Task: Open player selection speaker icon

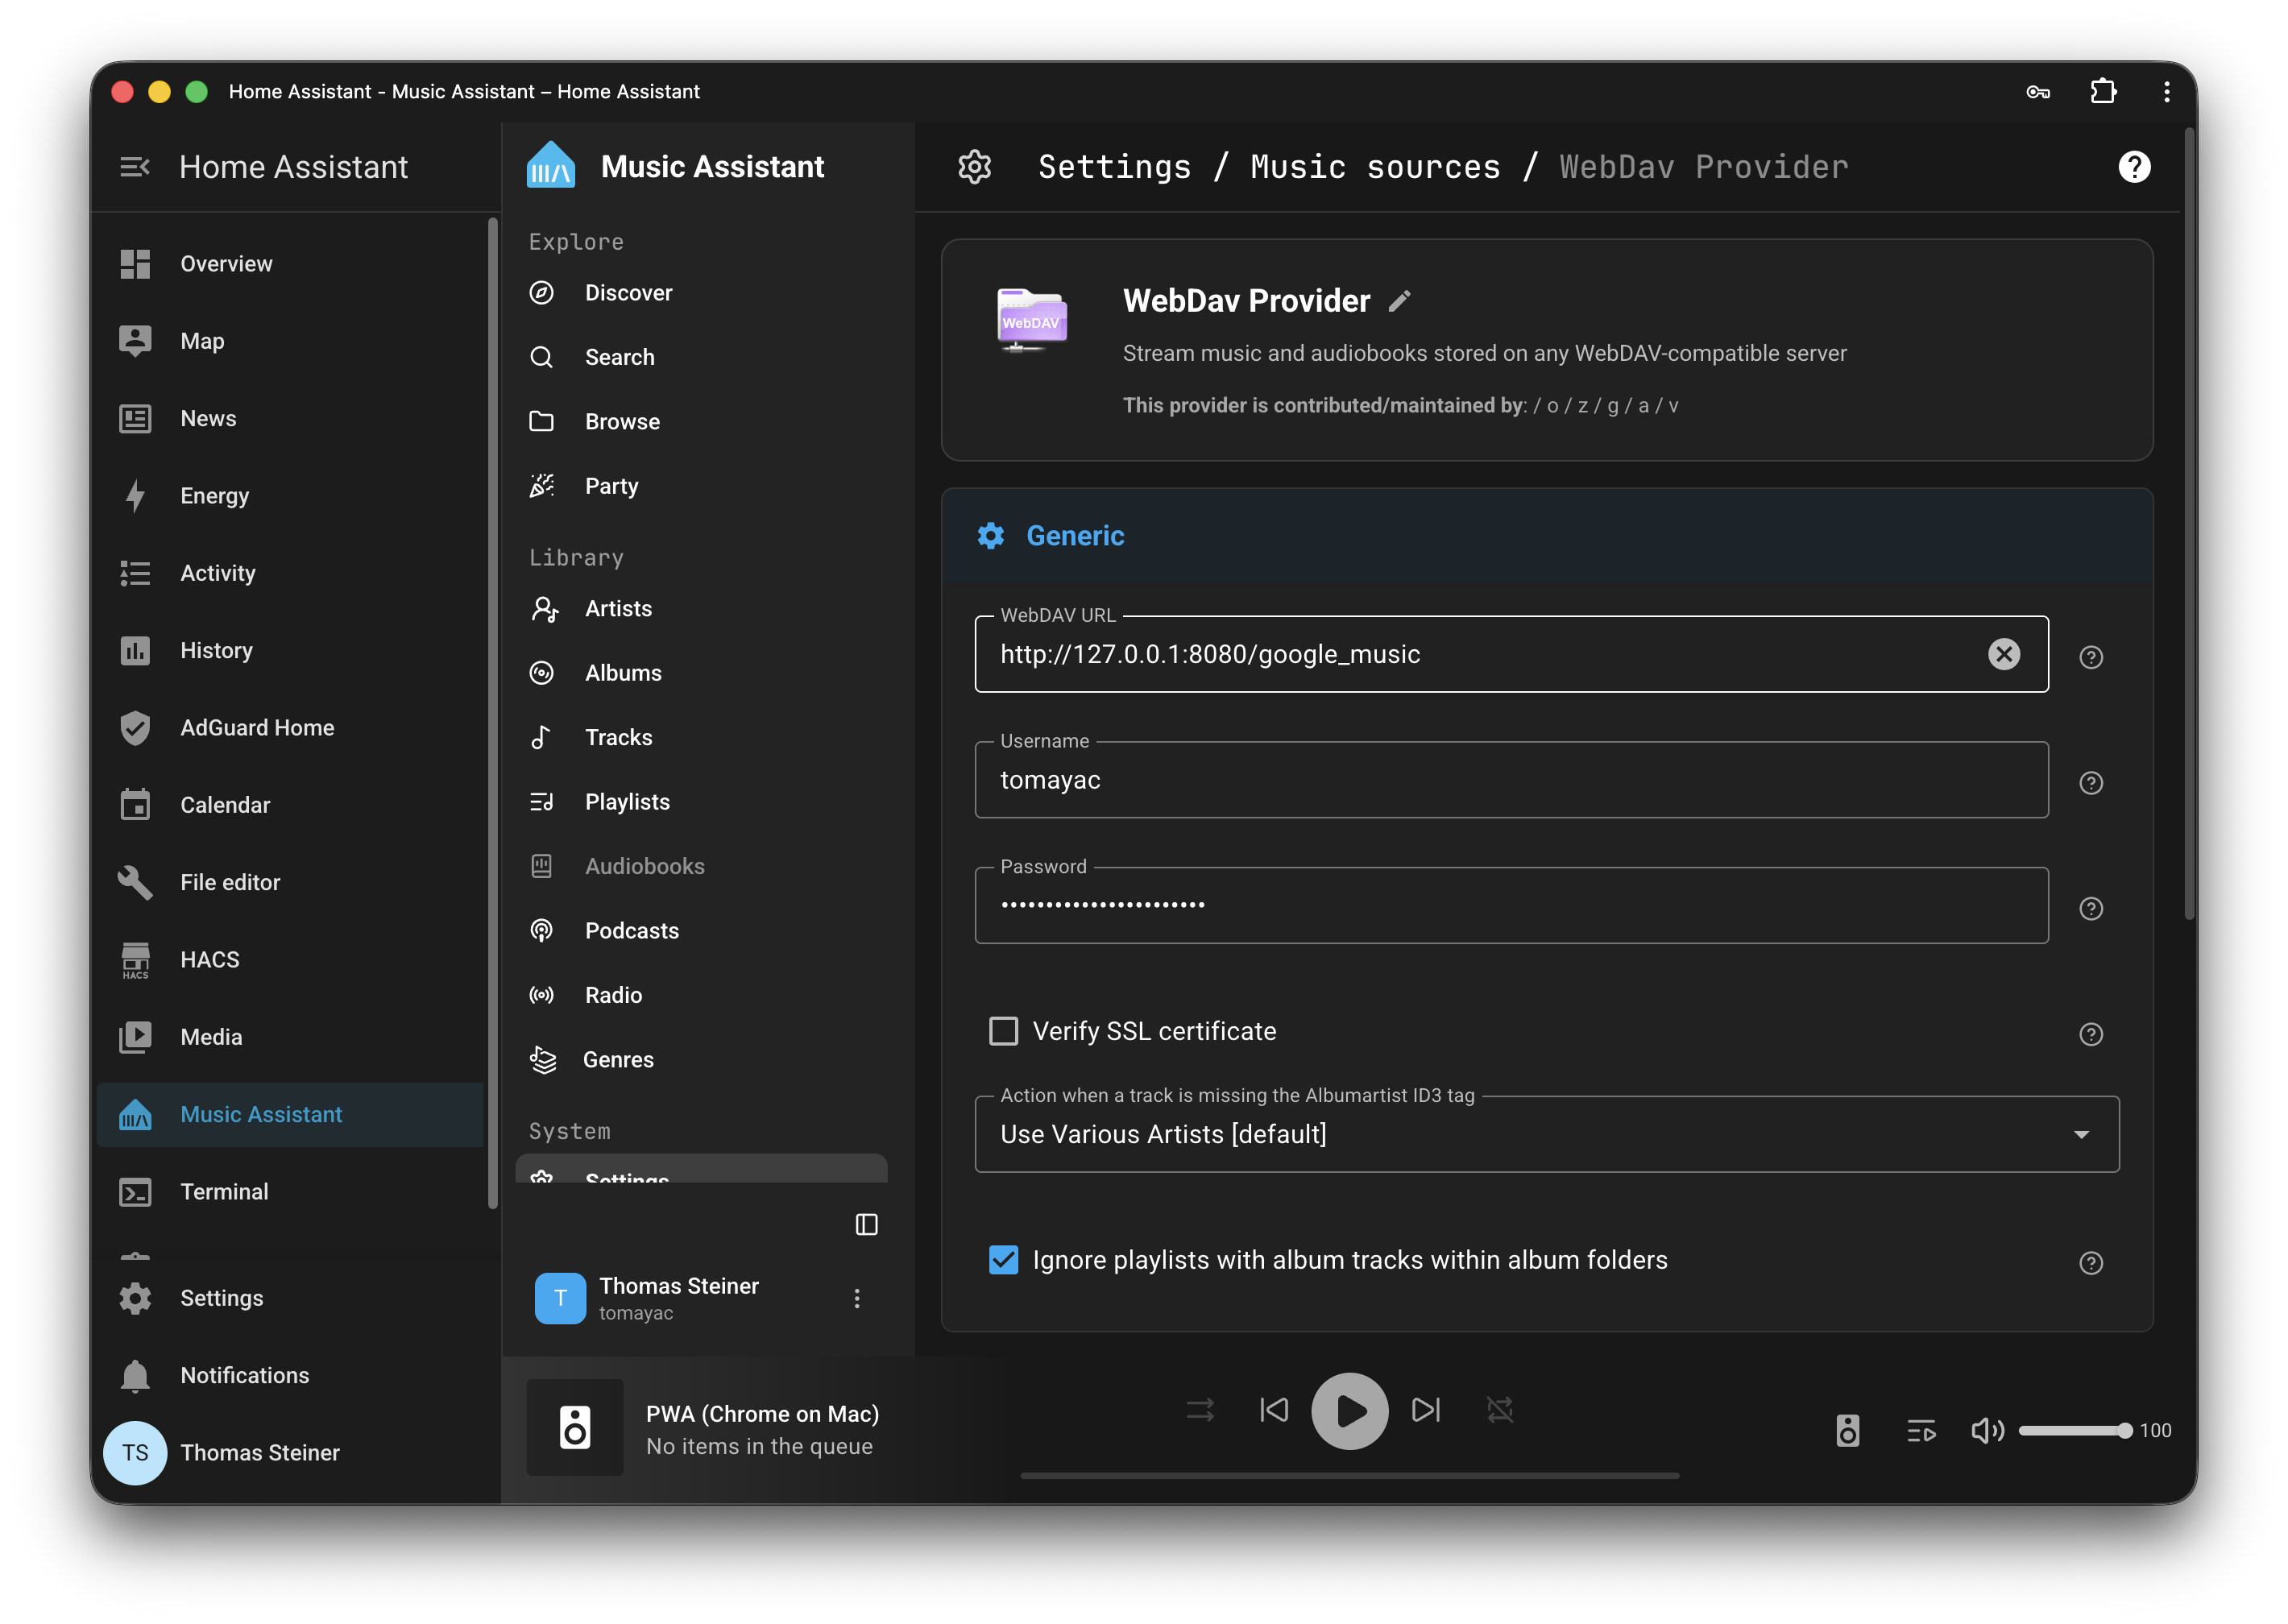Action: pyautogui.click(x=1847, y=1431)
